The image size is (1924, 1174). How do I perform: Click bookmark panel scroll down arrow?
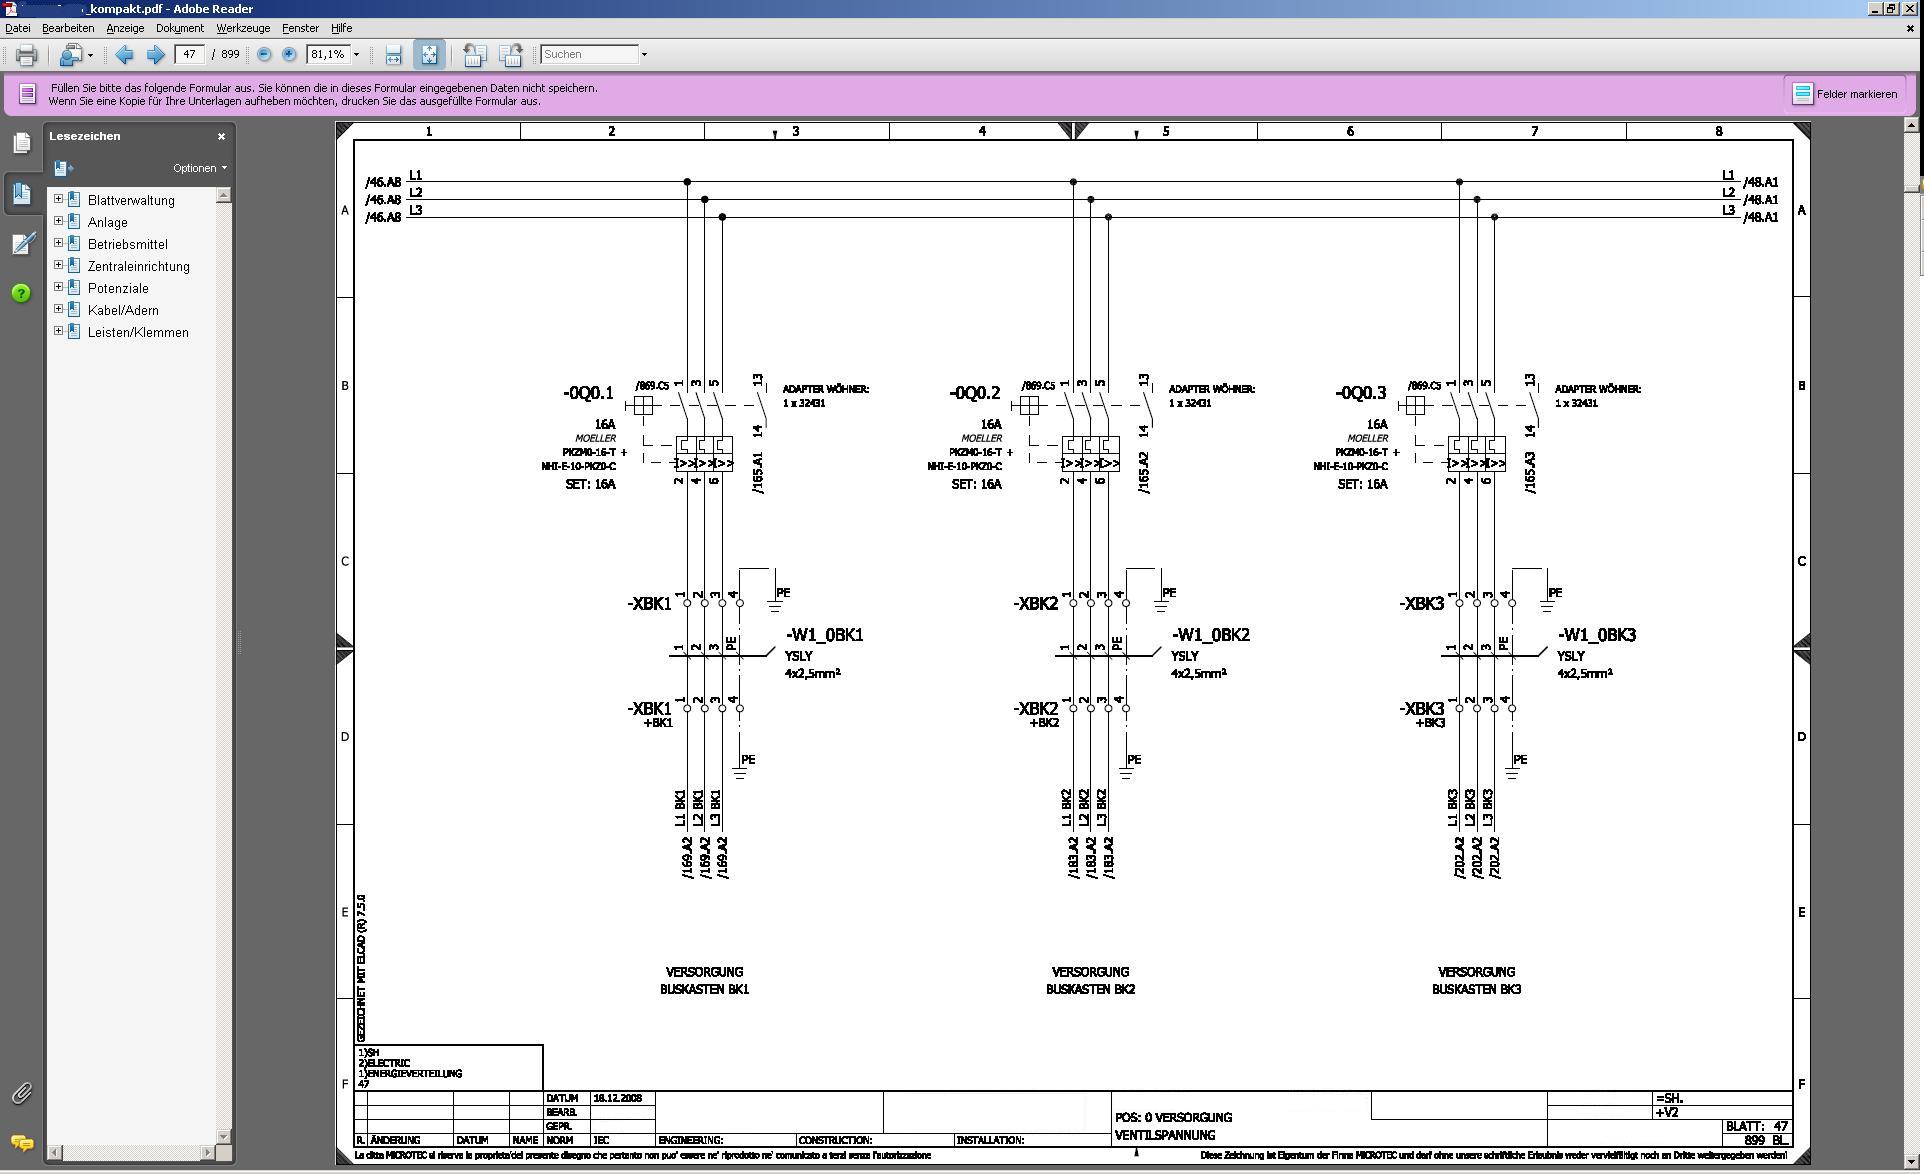(x=224, y=1137)
